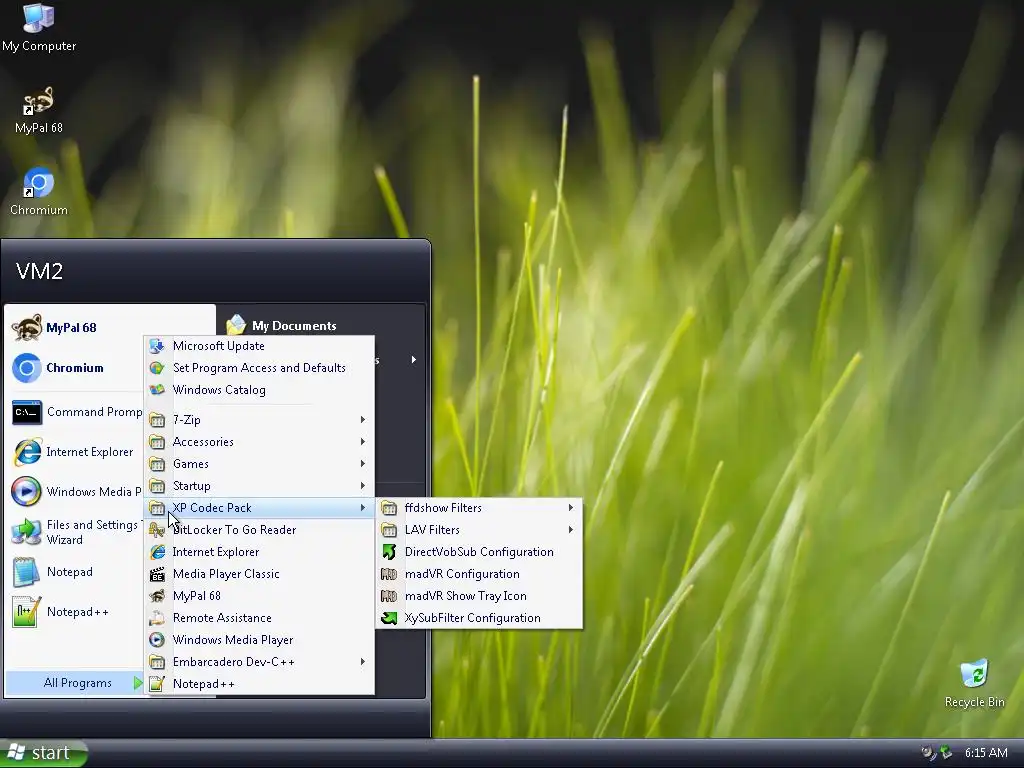Viewport: 1024px width, 768px height.
Task: Click the BitLocker To Go Reader icon
Action: (157, 530)
